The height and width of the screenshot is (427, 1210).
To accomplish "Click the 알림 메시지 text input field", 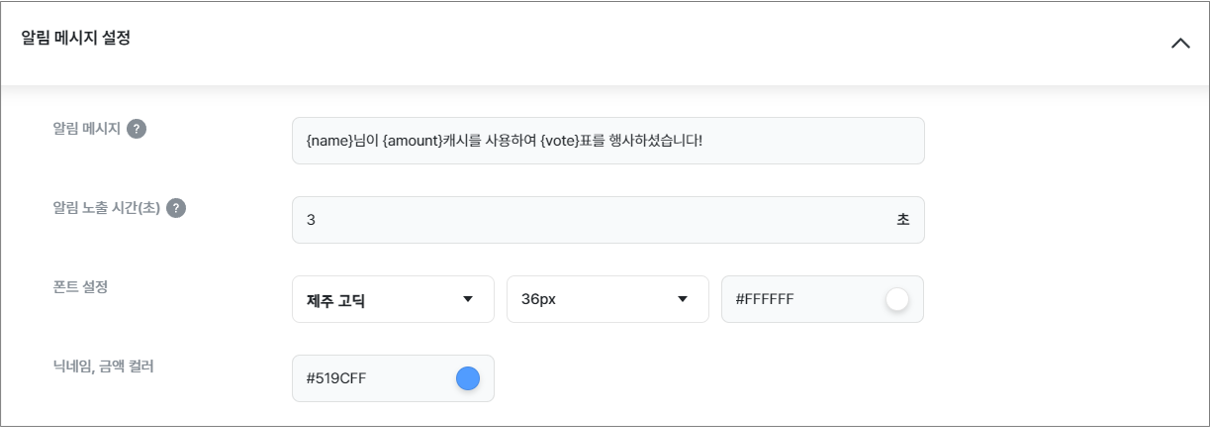I will coord(608,141).
